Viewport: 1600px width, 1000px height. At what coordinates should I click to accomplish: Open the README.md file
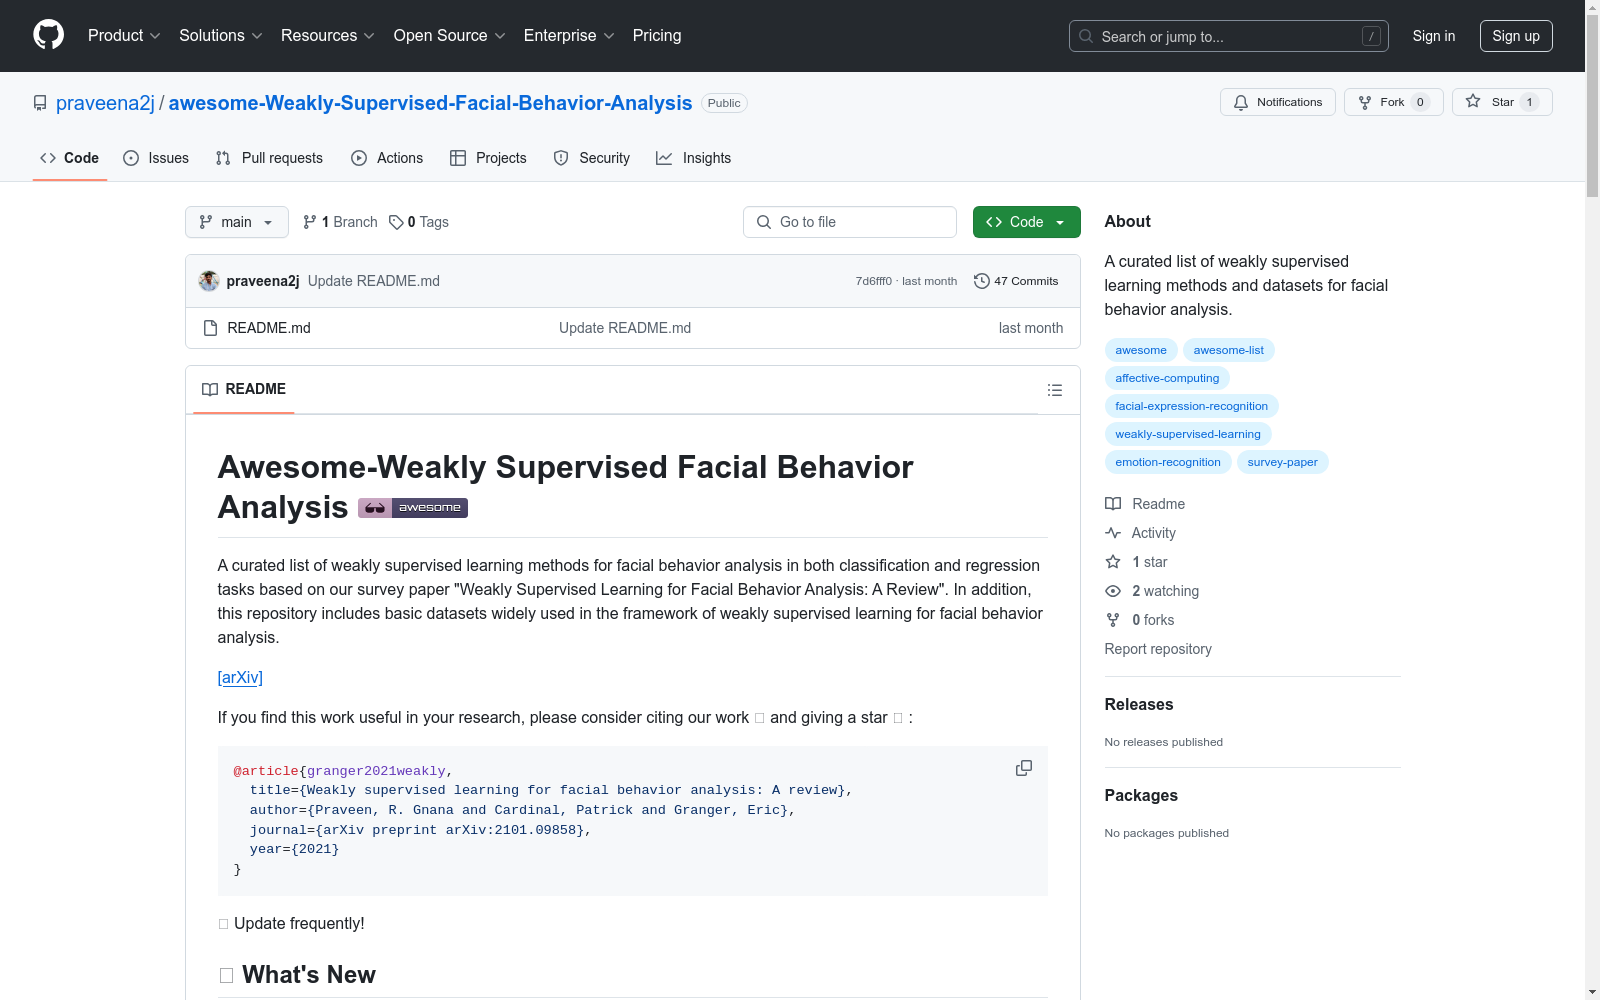pos(269,328)
